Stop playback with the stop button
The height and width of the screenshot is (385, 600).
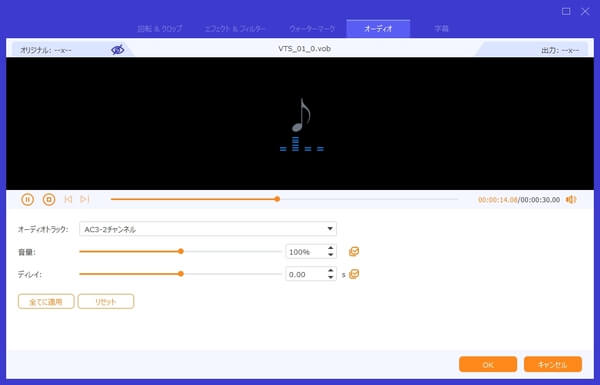pos(49,199)
